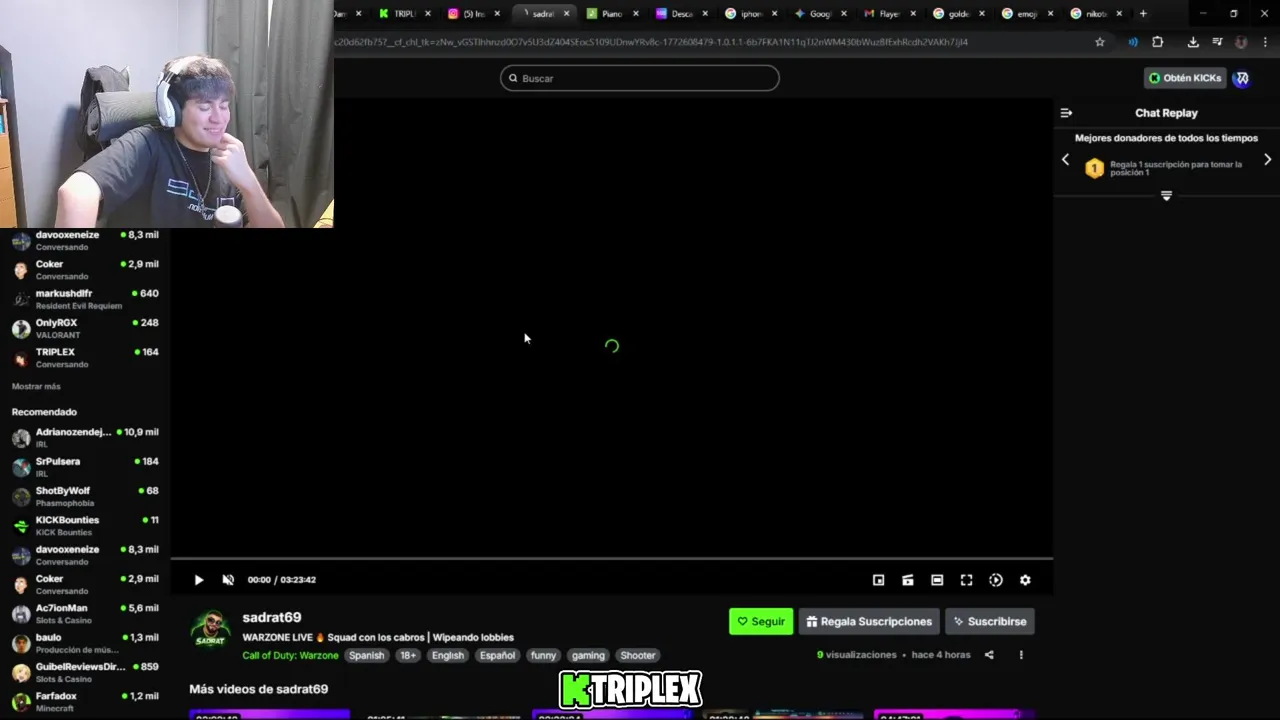Select the Spanish tag
The width and height of the screenshot is (1280, 720).
pyautogui.click(x=366, y=656)
